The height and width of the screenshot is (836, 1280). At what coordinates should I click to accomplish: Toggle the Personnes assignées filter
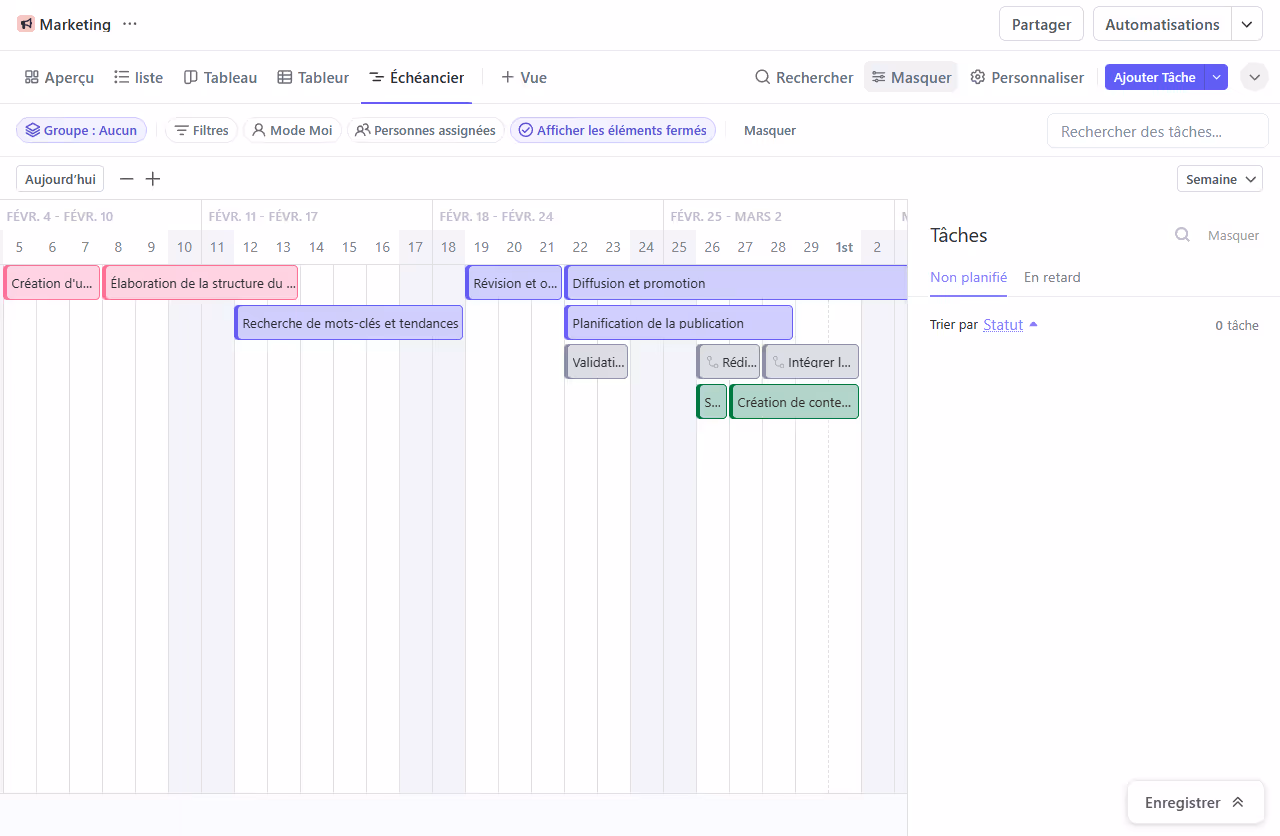[x=426, y=130]
